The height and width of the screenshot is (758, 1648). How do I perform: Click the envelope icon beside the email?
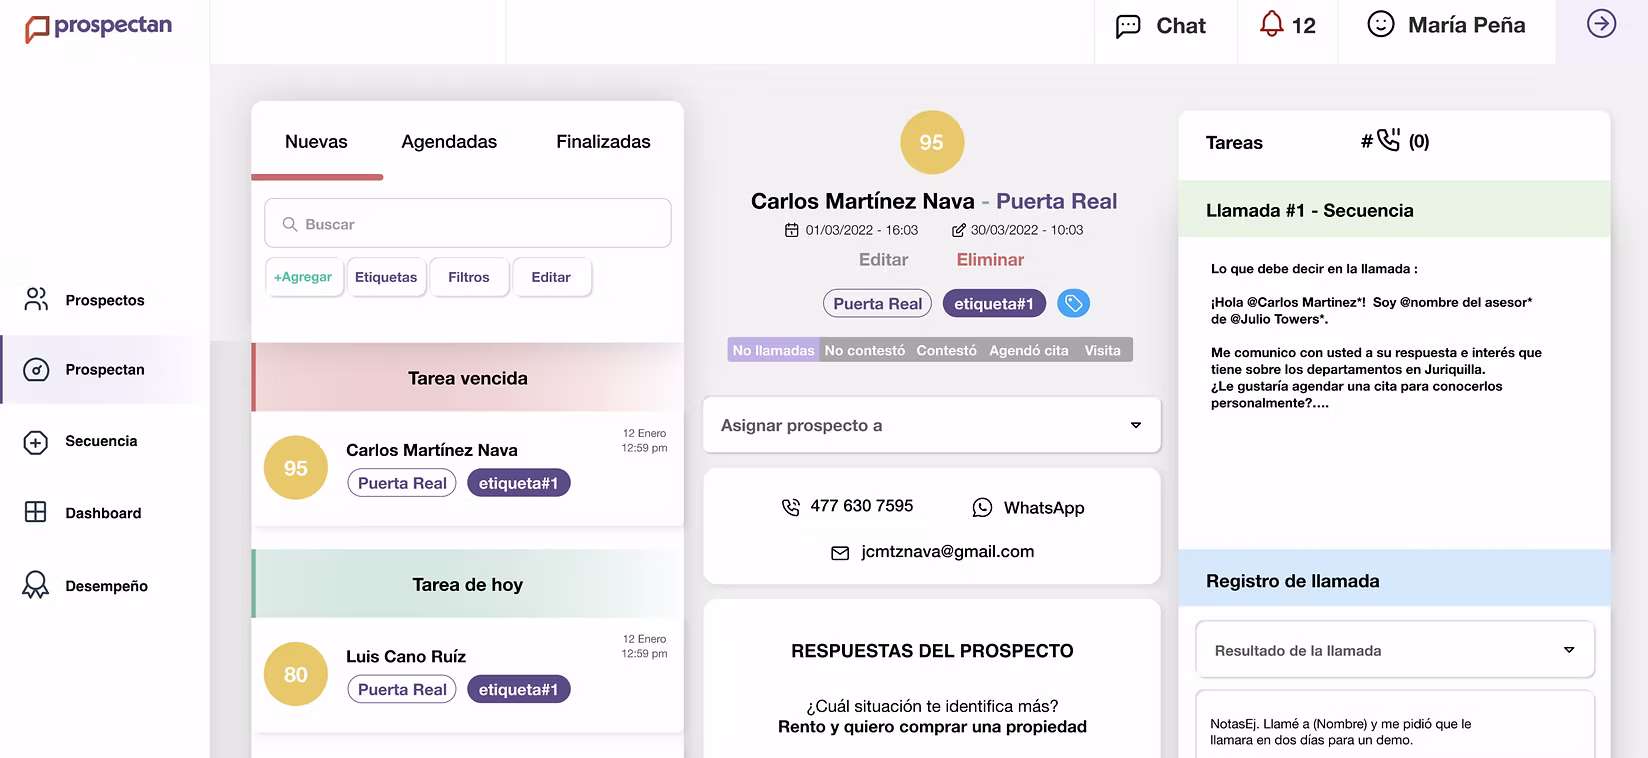pyautogui.click(x=840, y=553)
